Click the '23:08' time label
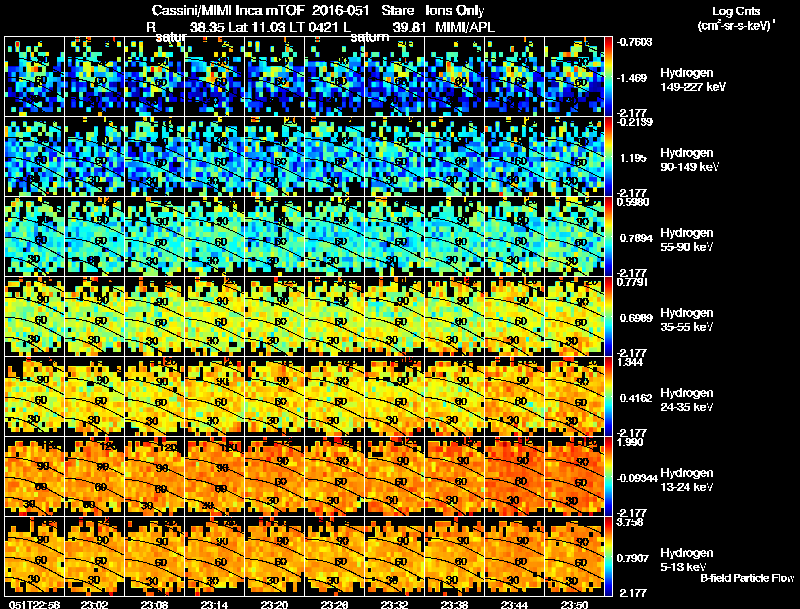The image size is (800, 609). (155, 604)
